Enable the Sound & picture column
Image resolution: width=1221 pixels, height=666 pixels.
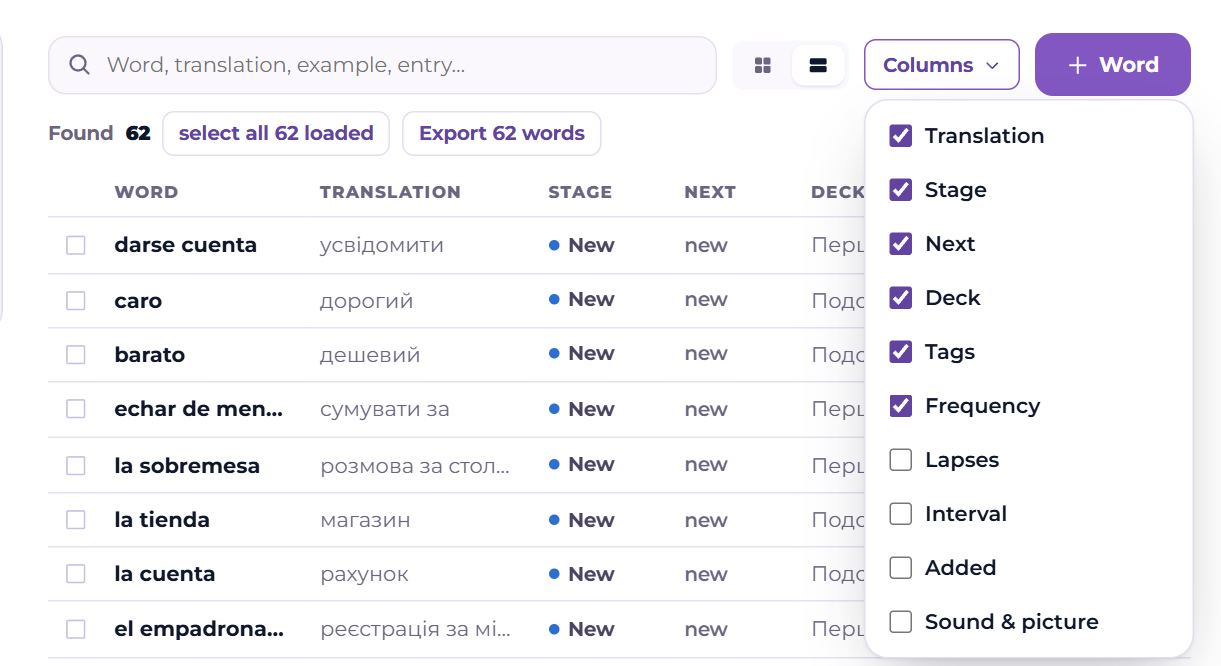coord(901,622)
